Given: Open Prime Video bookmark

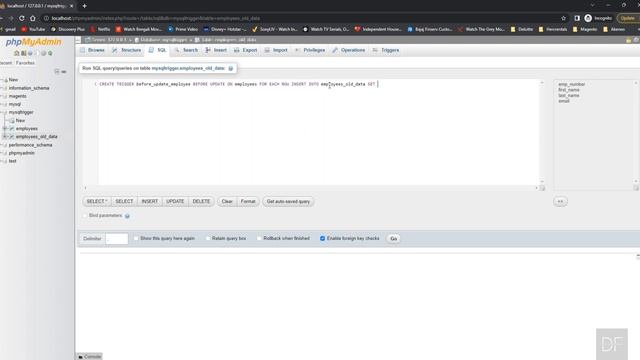Looking at the screenshot, I should pos(183,29).
